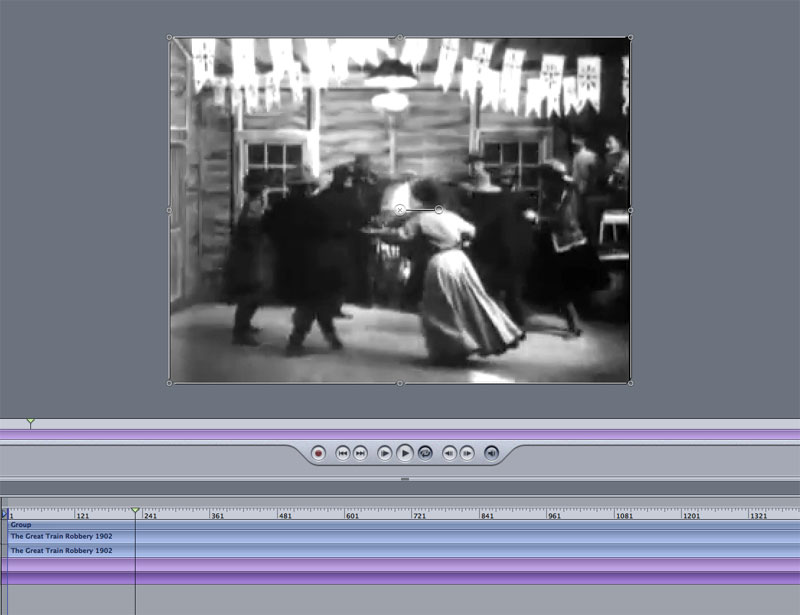Step forward one frame

(467, 453)
